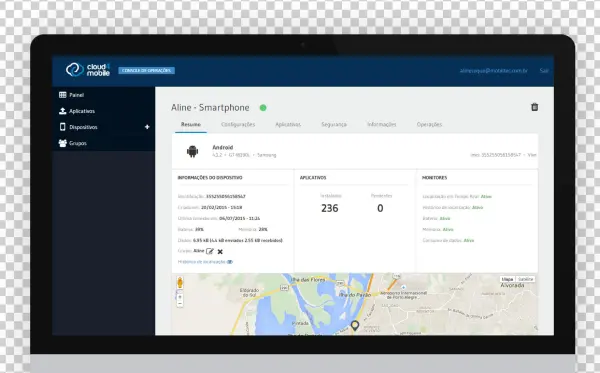Viewport: 600px width, 373px height.
Task: Click the installed apps count 236
Action: (x=330, y=208)
